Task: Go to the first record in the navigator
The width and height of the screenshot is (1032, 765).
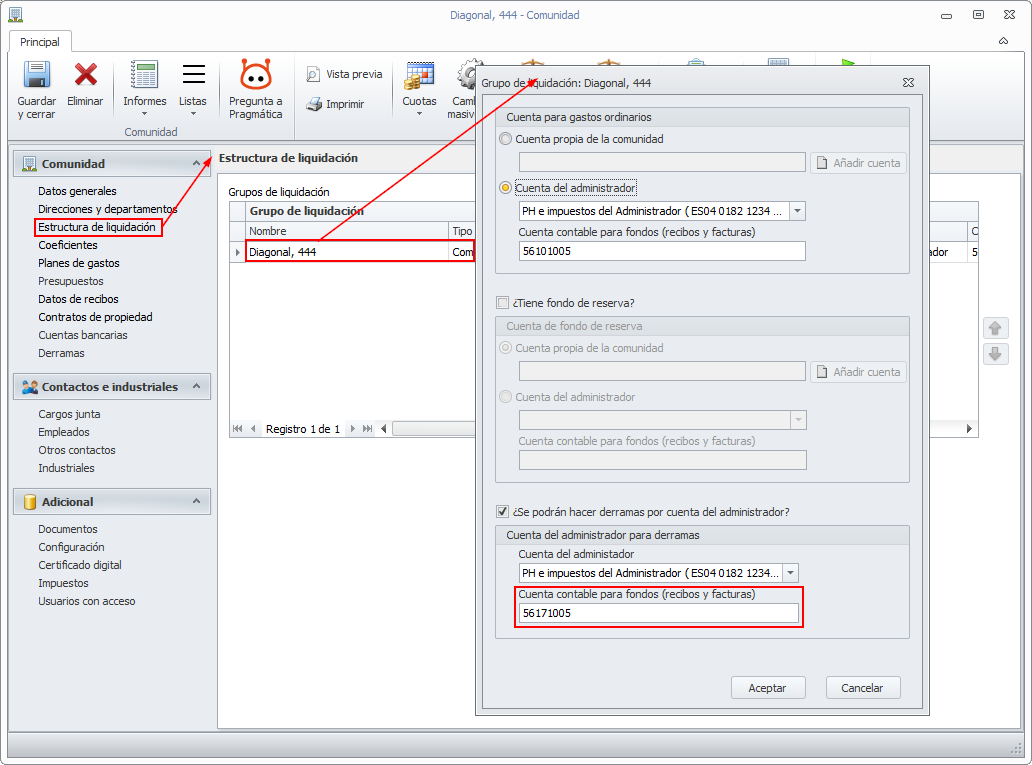Action: point(238,429)
